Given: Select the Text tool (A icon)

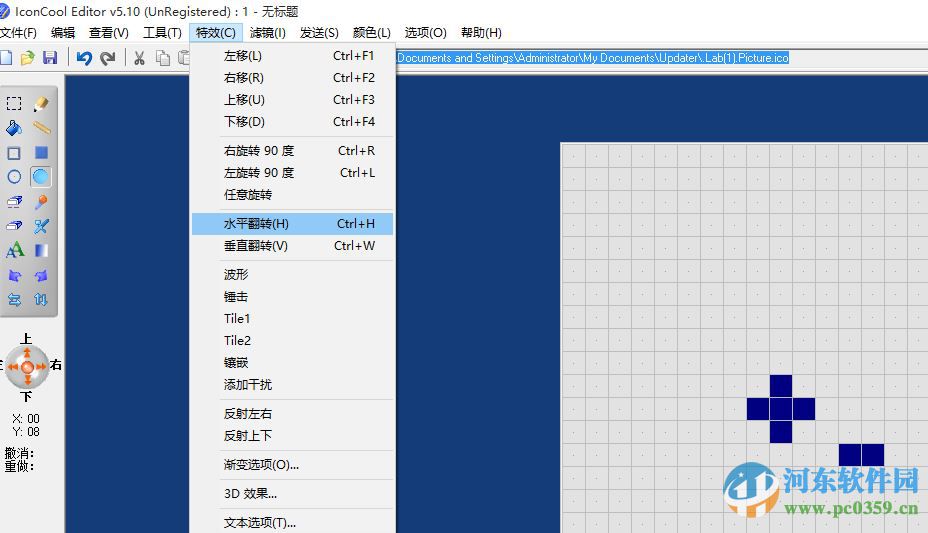Looking at the screenshot, I should (15, 250).
